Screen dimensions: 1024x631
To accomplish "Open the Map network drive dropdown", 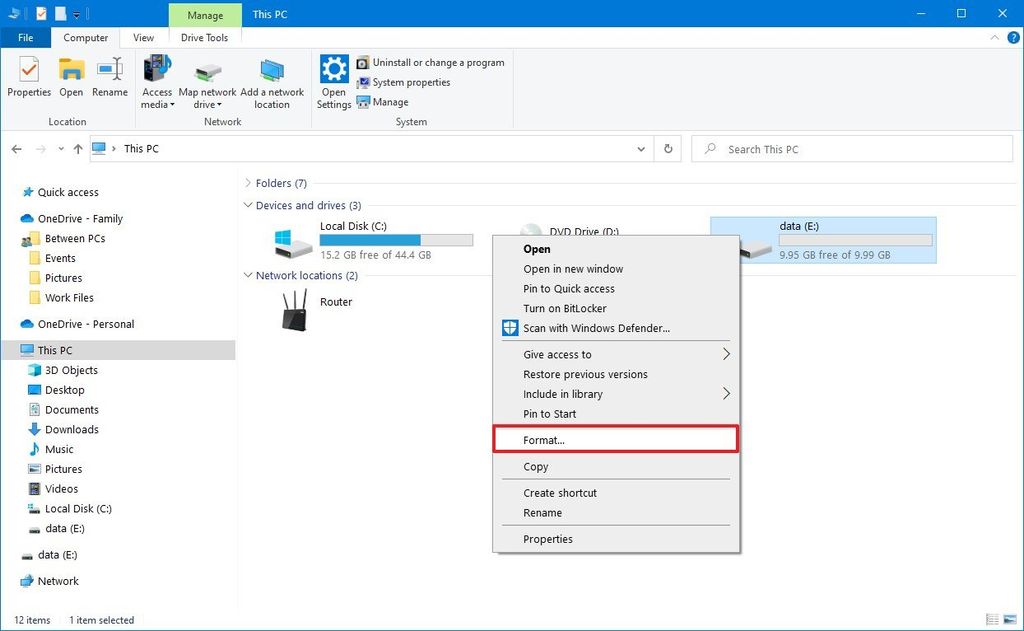I will (x=207, y=82).
